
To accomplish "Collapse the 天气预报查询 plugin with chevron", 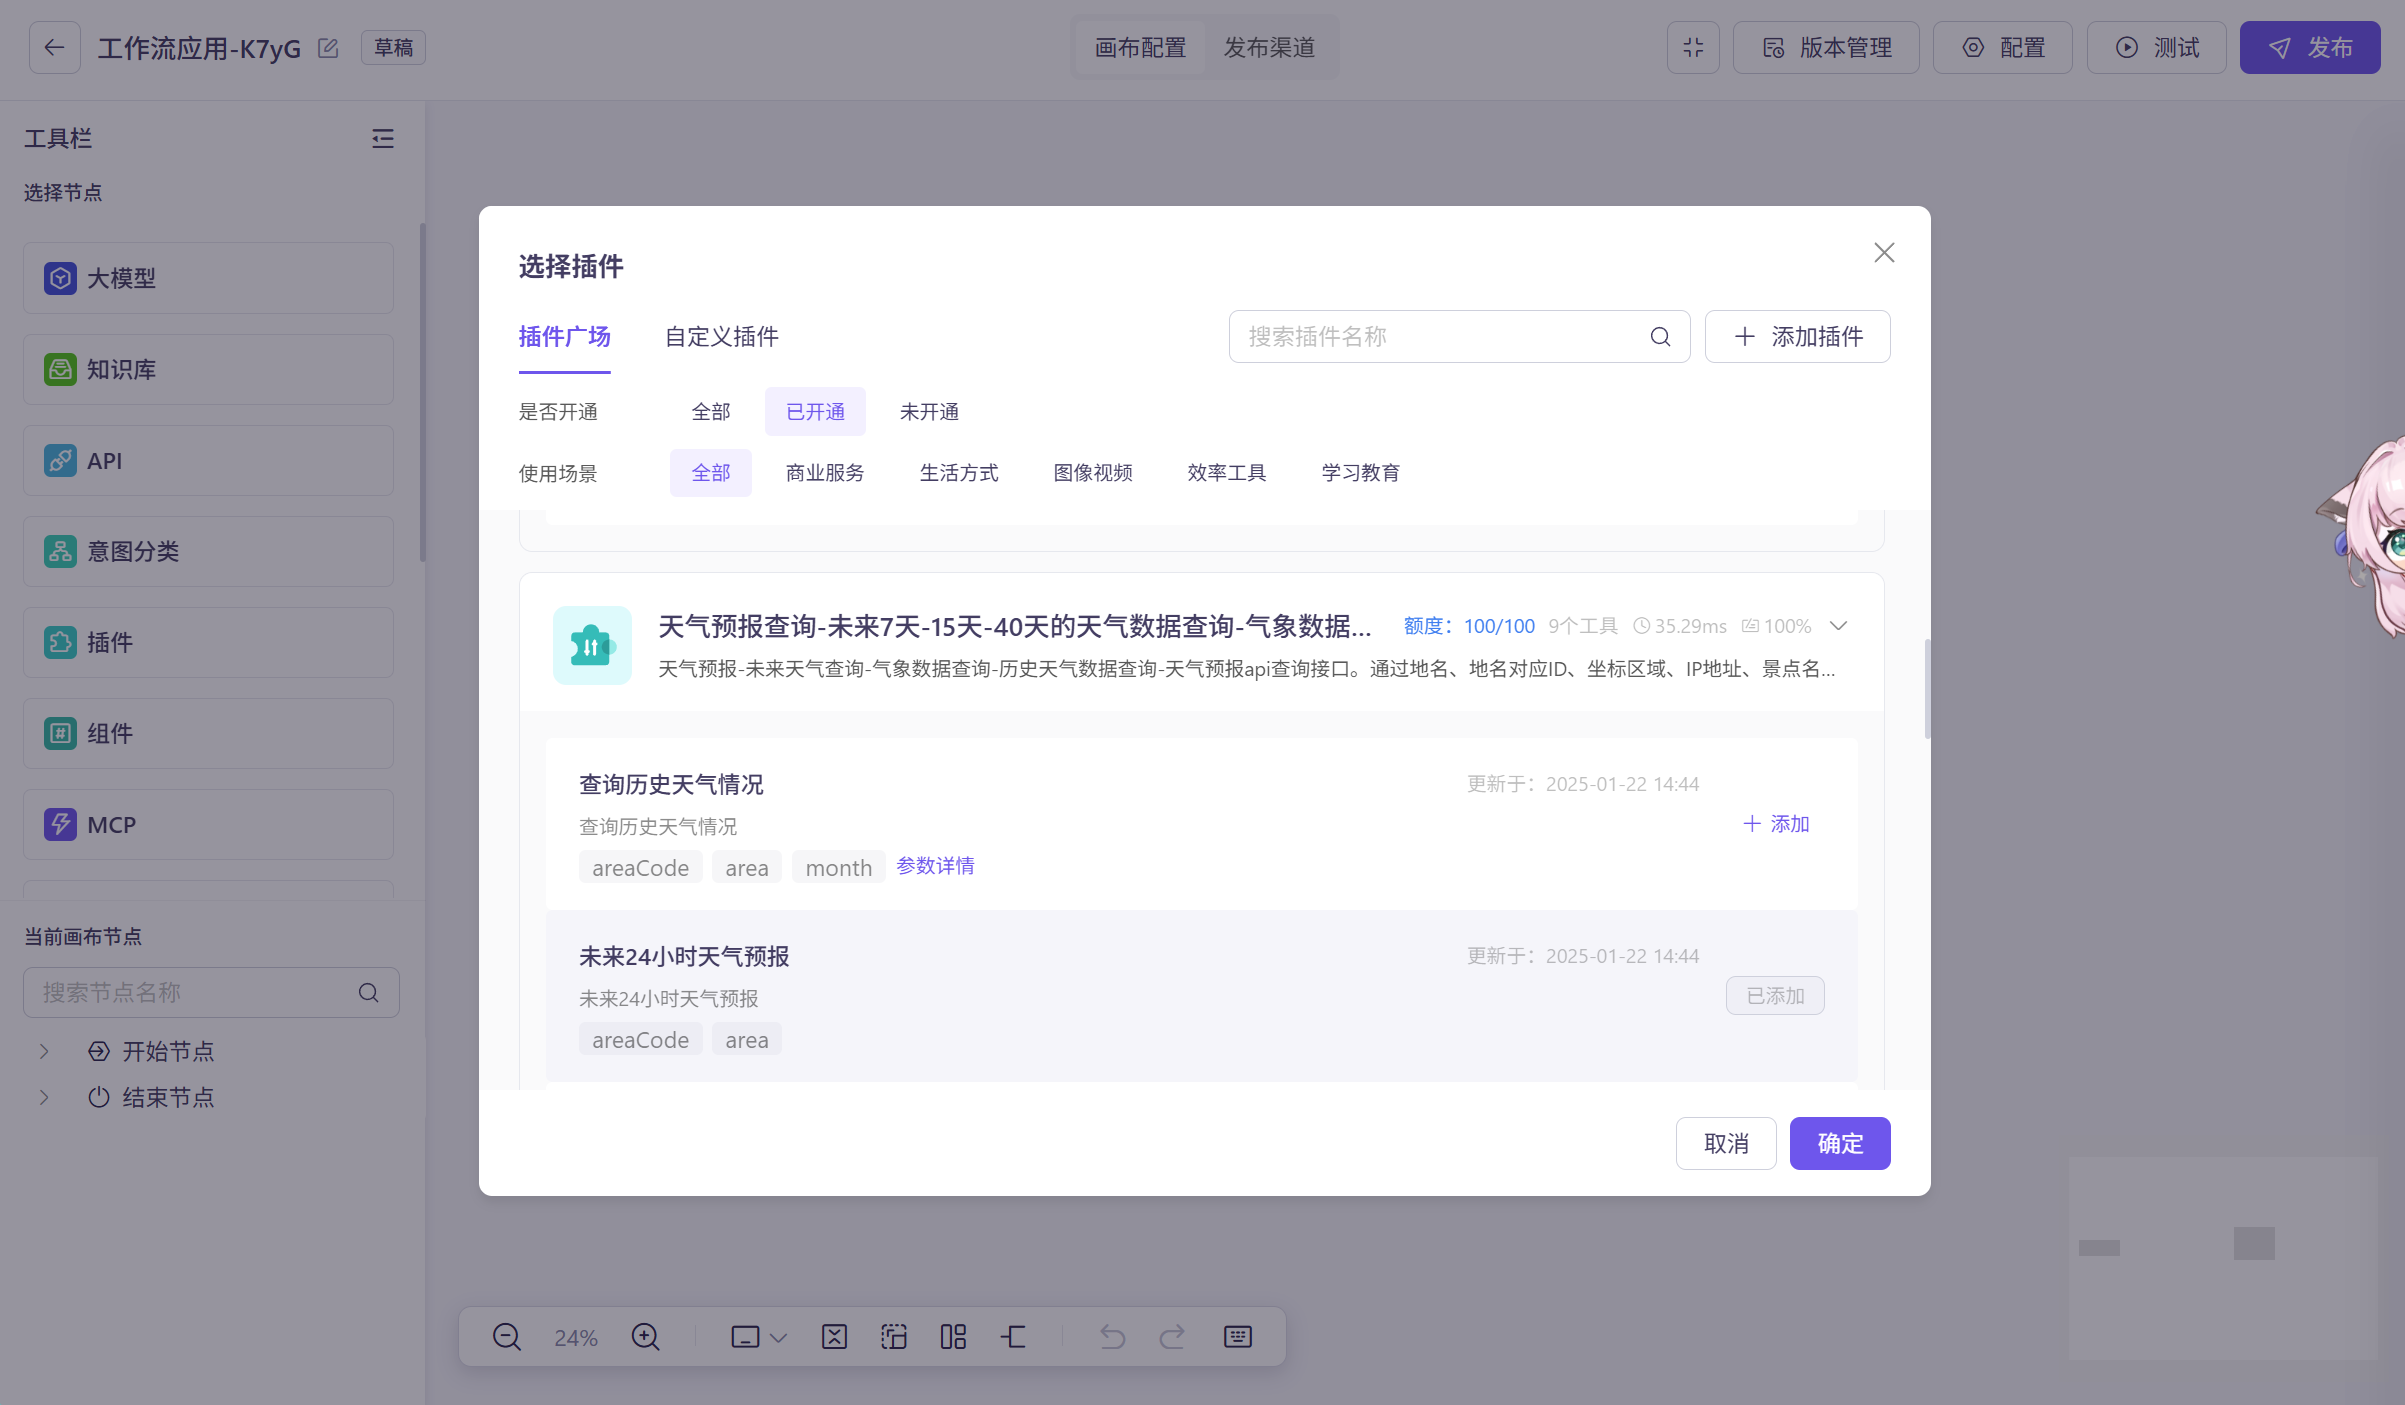I will [1838, 626].
